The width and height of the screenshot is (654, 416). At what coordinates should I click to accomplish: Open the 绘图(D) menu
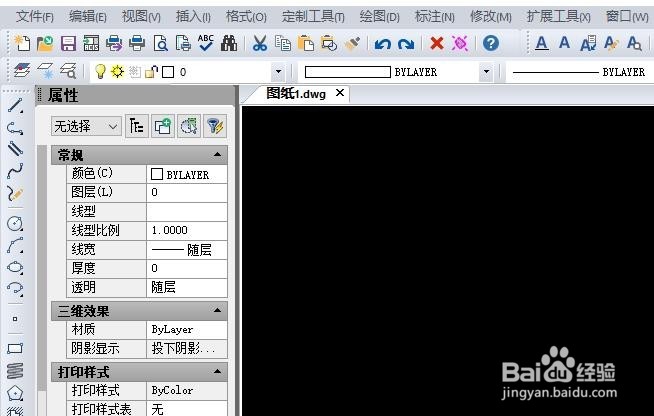(x=380, y=17)
